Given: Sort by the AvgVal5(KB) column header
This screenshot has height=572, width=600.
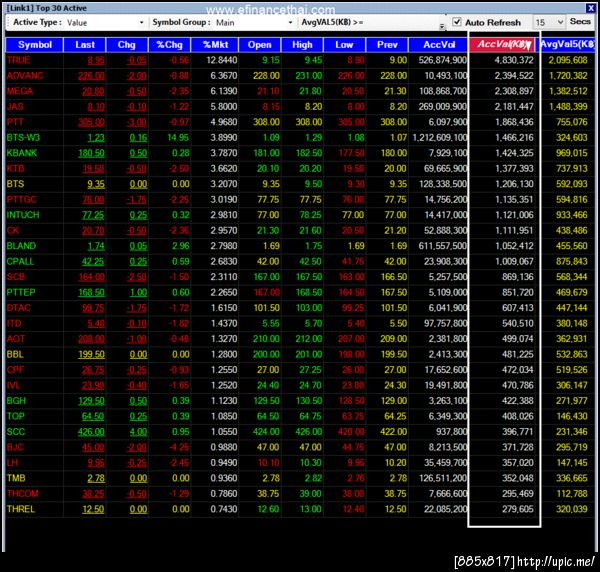Looking at the screenshot, I should coord(567,44).
